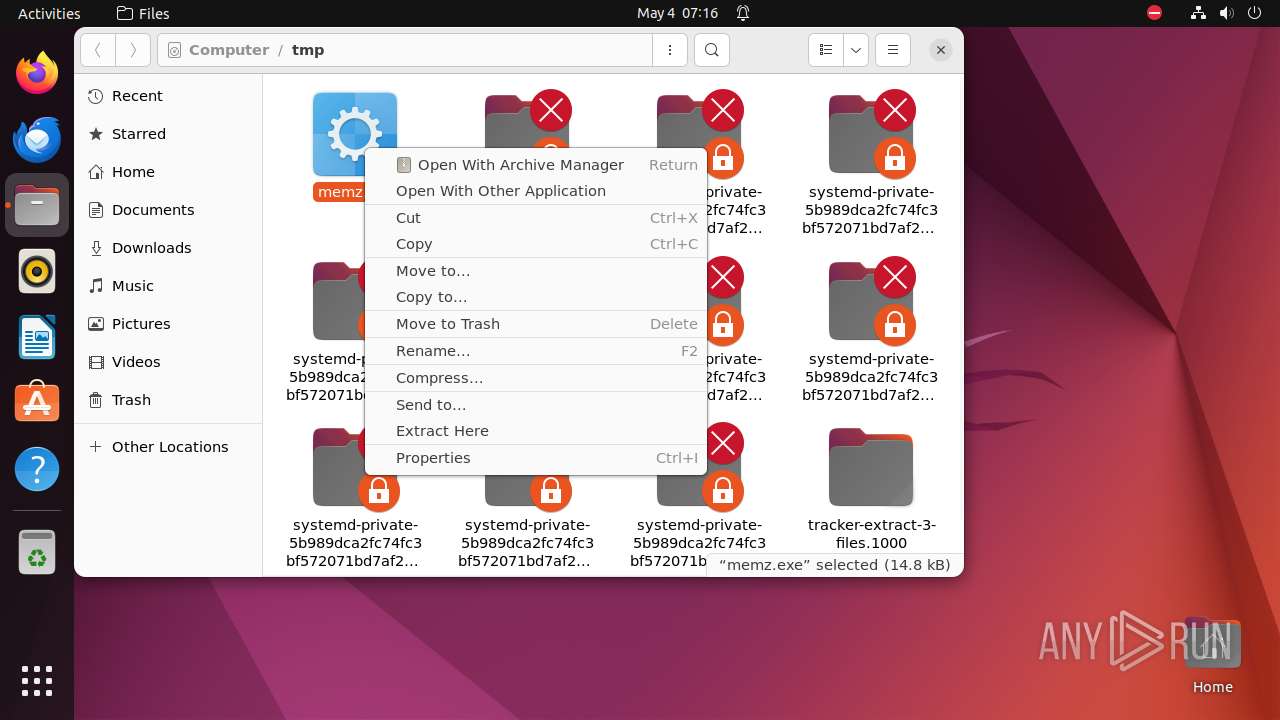The height and width of the screenshot is (720, 1280).
Task: Open Pictures in the sidebar
Action: [169, 324]
